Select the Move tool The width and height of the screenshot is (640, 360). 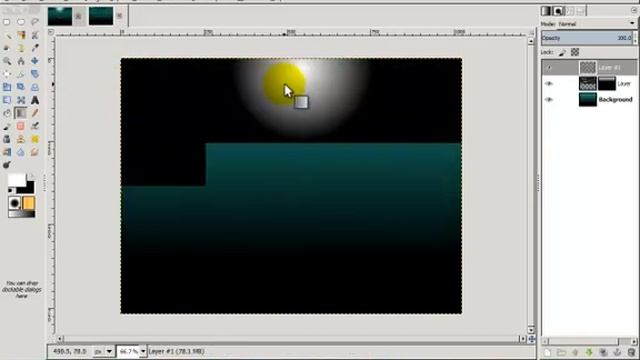tap(35, 61)
